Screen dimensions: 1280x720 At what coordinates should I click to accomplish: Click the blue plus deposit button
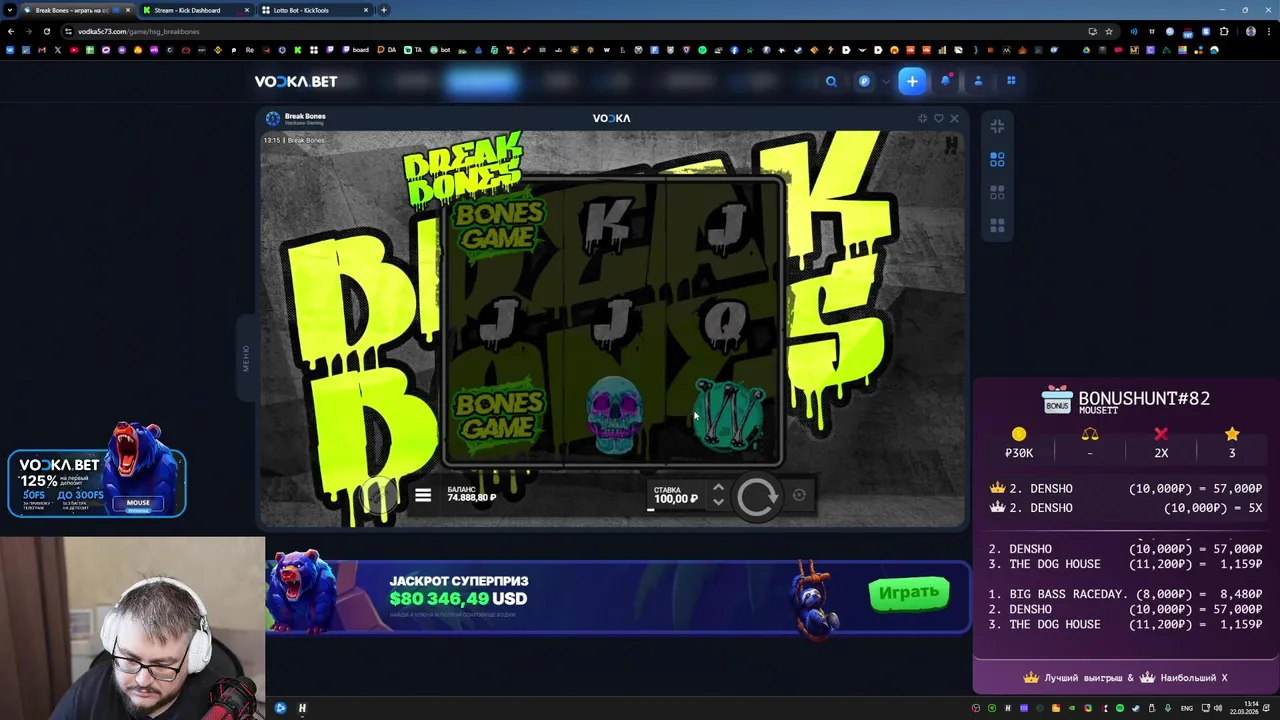pos(912,82)
